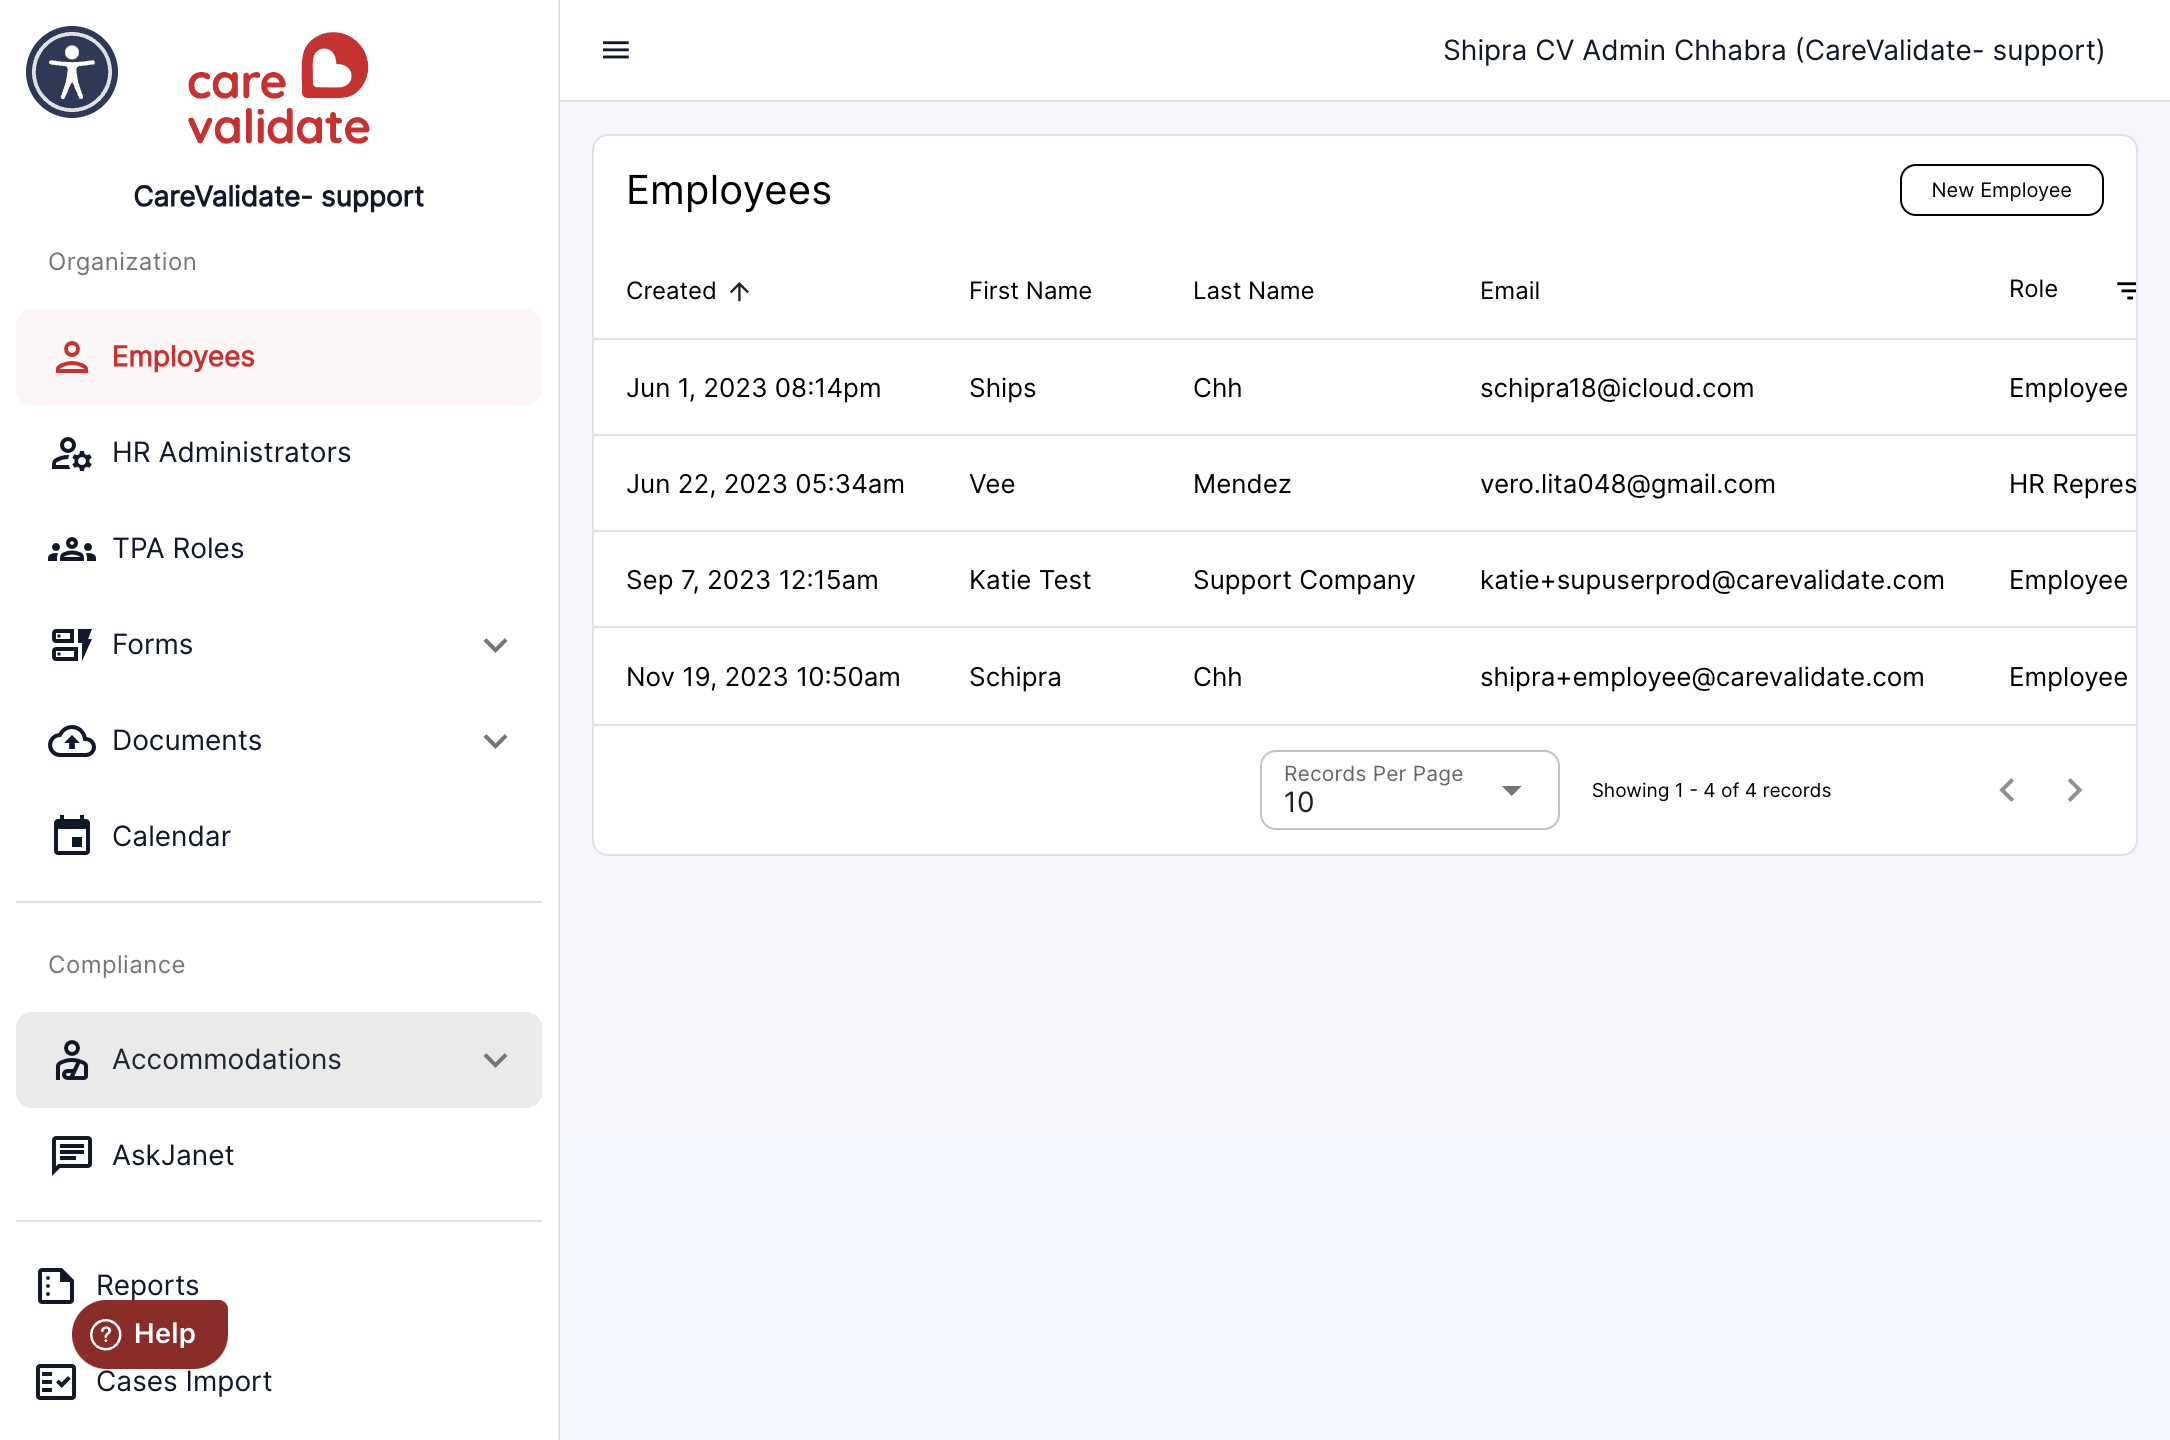
Task: Toggle the hamburger menu icon
Action: [x=616, y=50]
